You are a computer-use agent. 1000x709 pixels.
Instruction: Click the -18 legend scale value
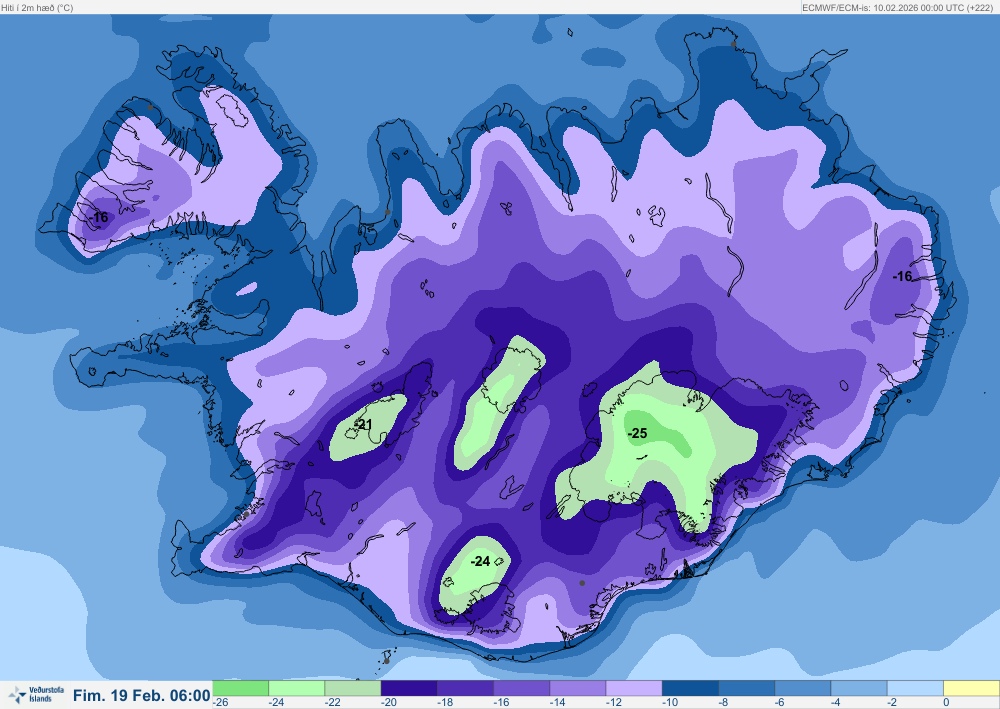tap(445, 703)
